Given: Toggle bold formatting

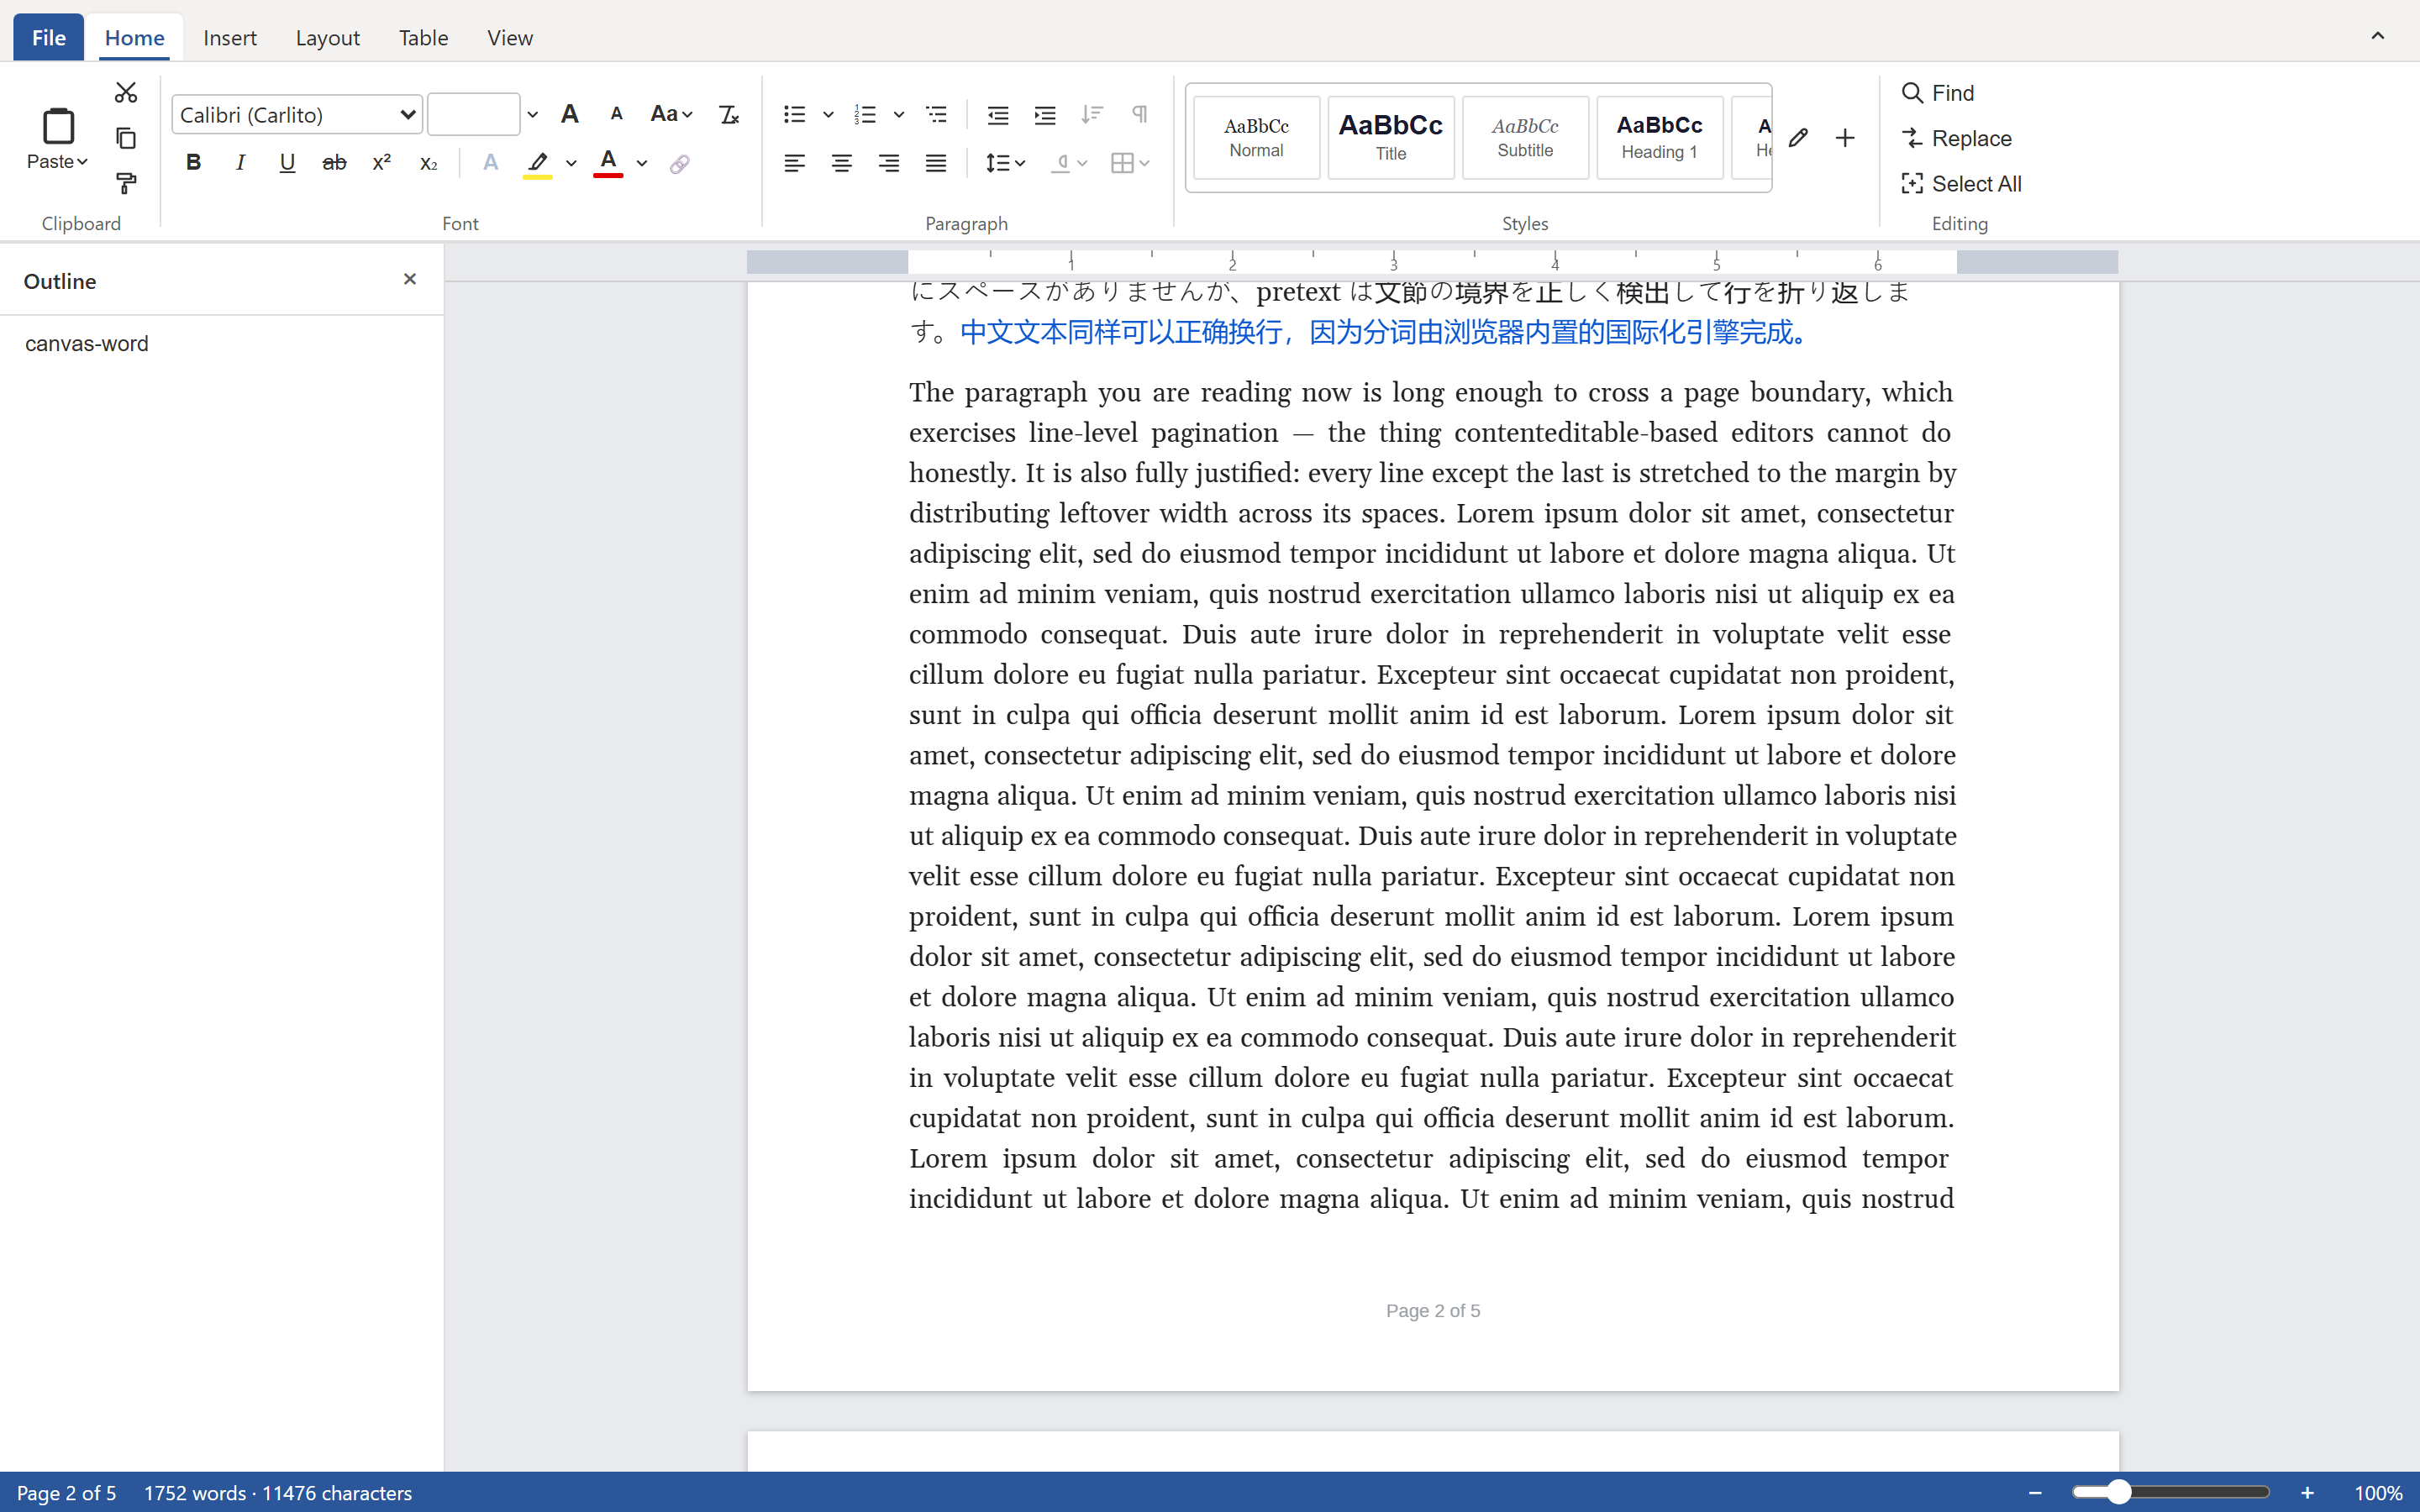Looking at the screenshot, I should pos(194,162).
